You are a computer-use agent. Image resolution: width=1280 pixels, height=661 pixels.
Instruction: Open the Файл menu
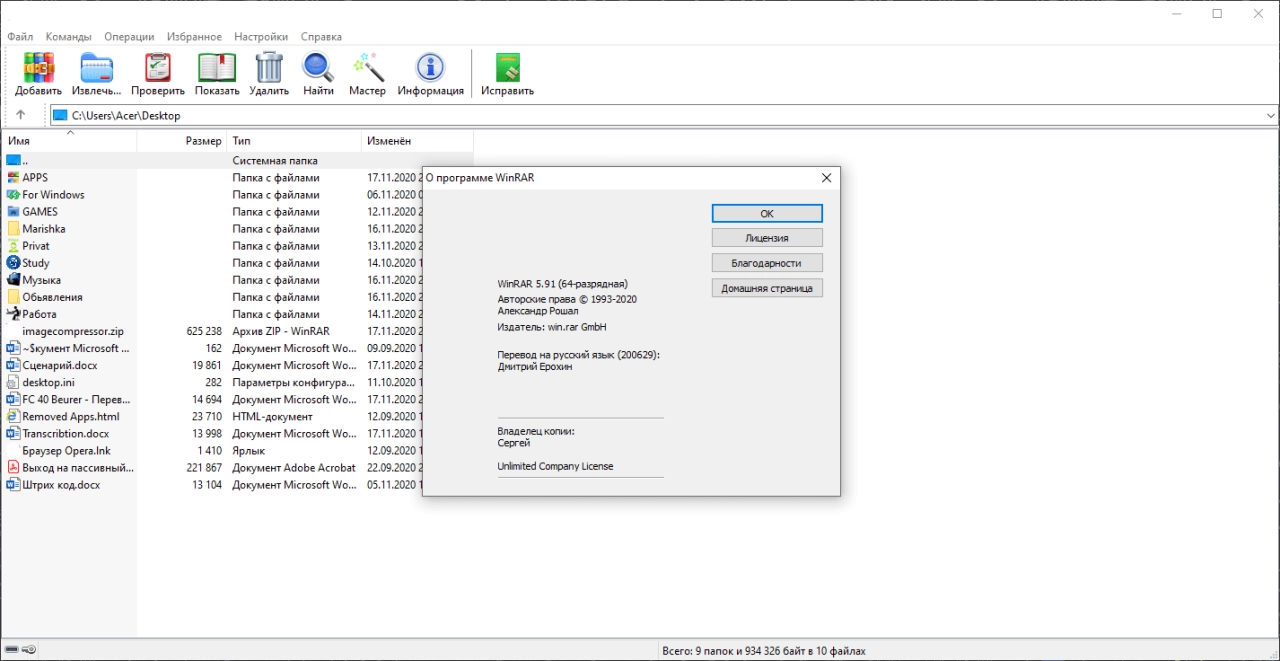point(20,37)
